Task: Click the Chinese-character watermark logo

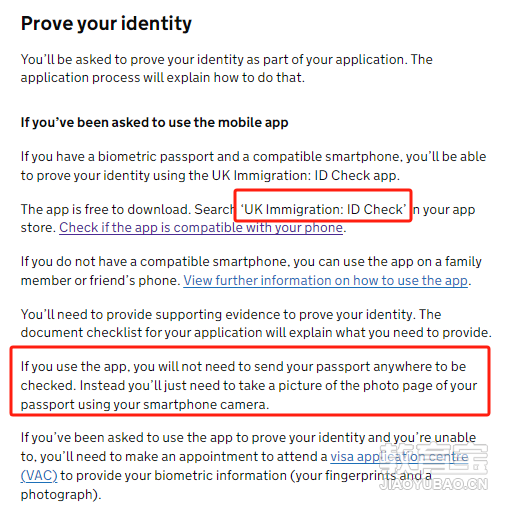Action: (434, 460)
